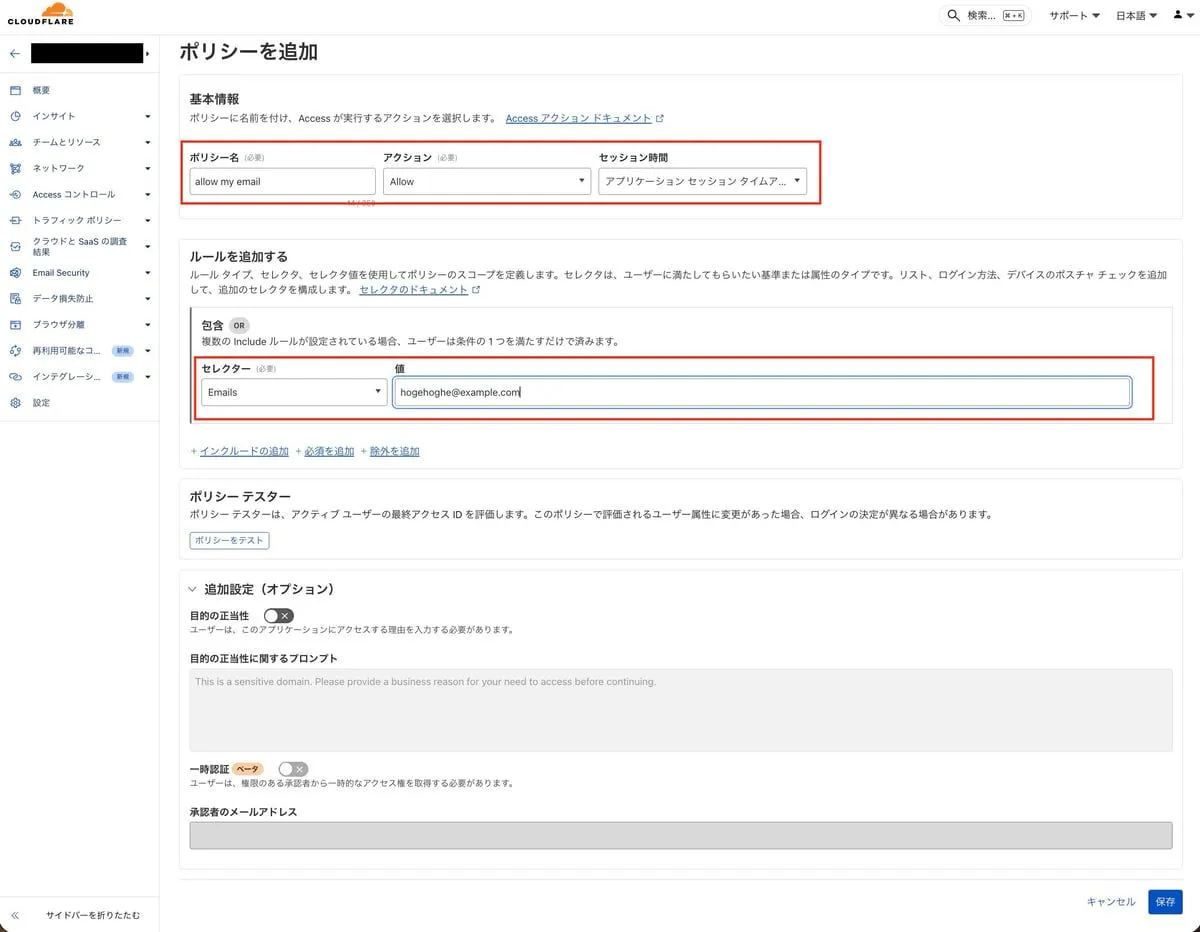Click the back arrow in sidebar
1200x932 pixels.
tap(14, 53)
